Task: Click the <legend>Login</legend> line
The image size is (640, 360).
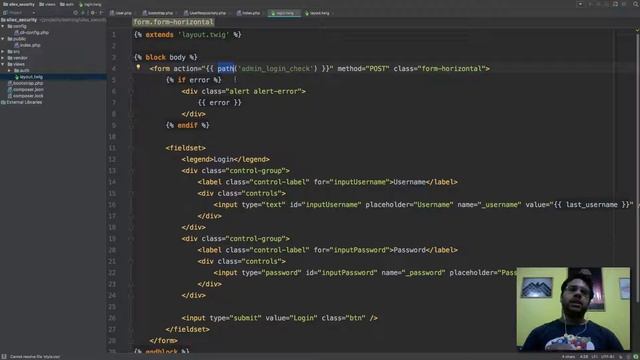Action: tap(225, 159)
